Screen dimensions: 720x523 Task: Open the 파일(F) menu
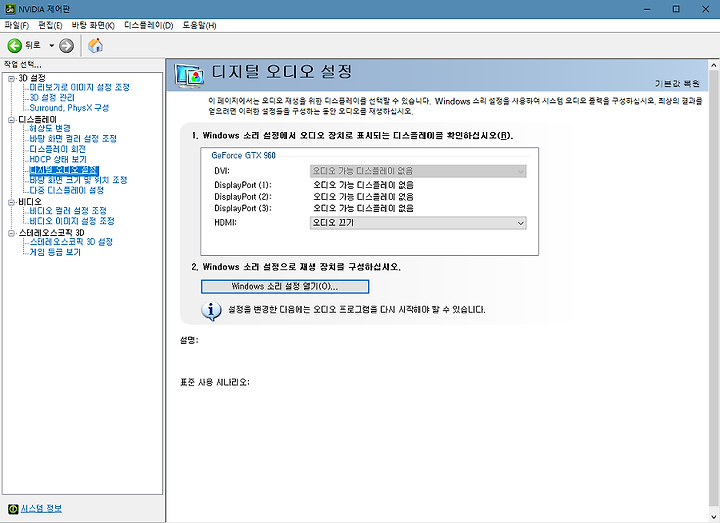17,25
